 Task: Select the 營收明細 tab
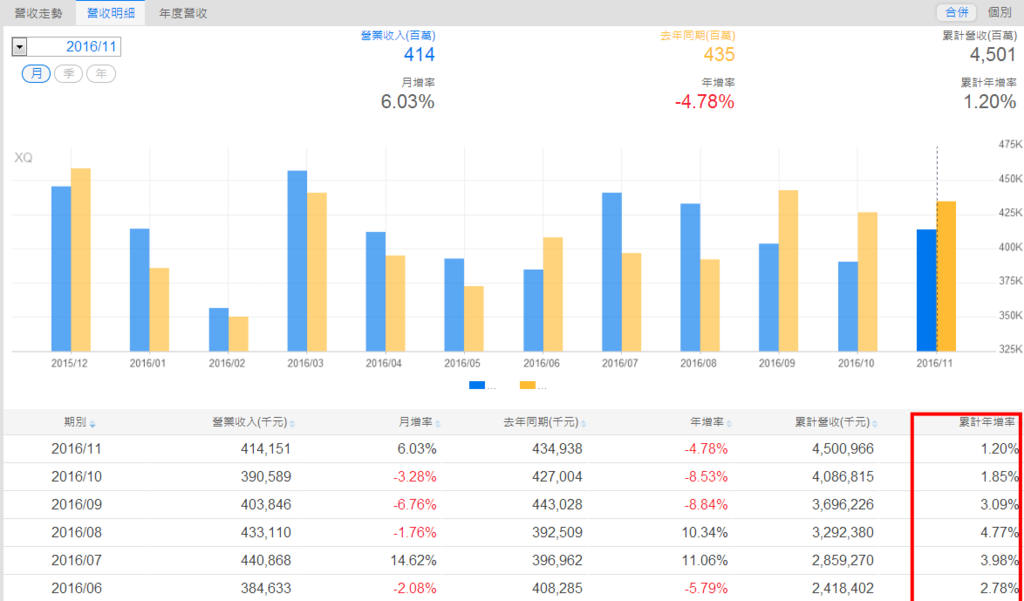coord(111,13)
